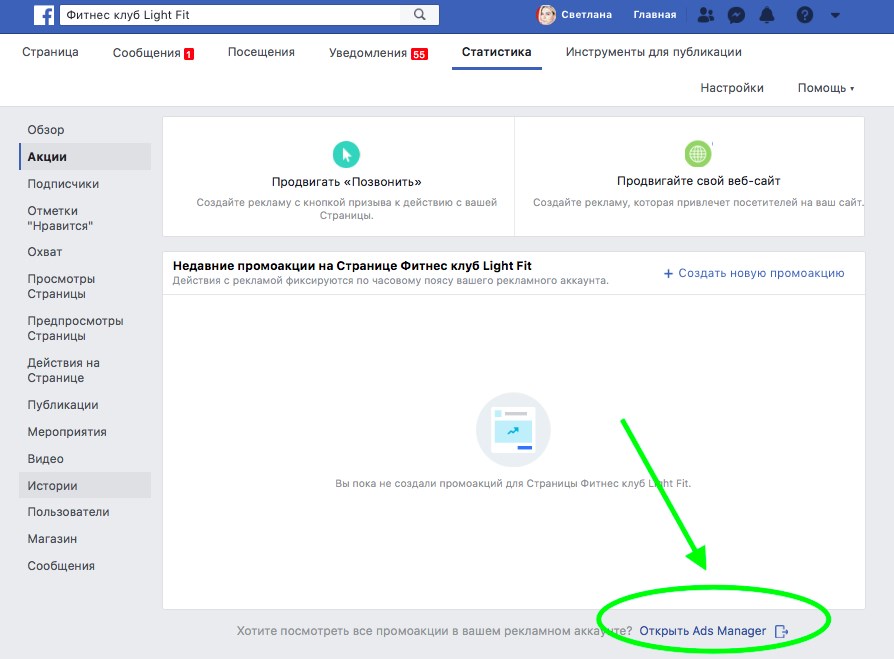
Task: Open the notifications bell icon
Action: 767,15
